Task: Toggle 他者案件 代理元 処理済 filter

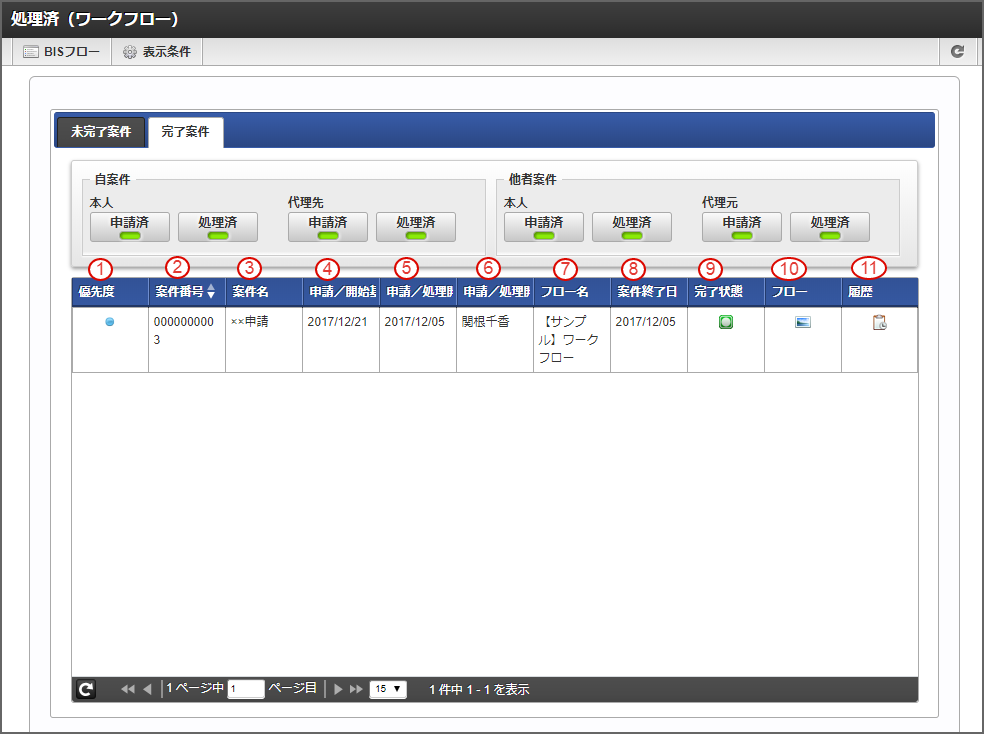Action: tap(830, 226)
